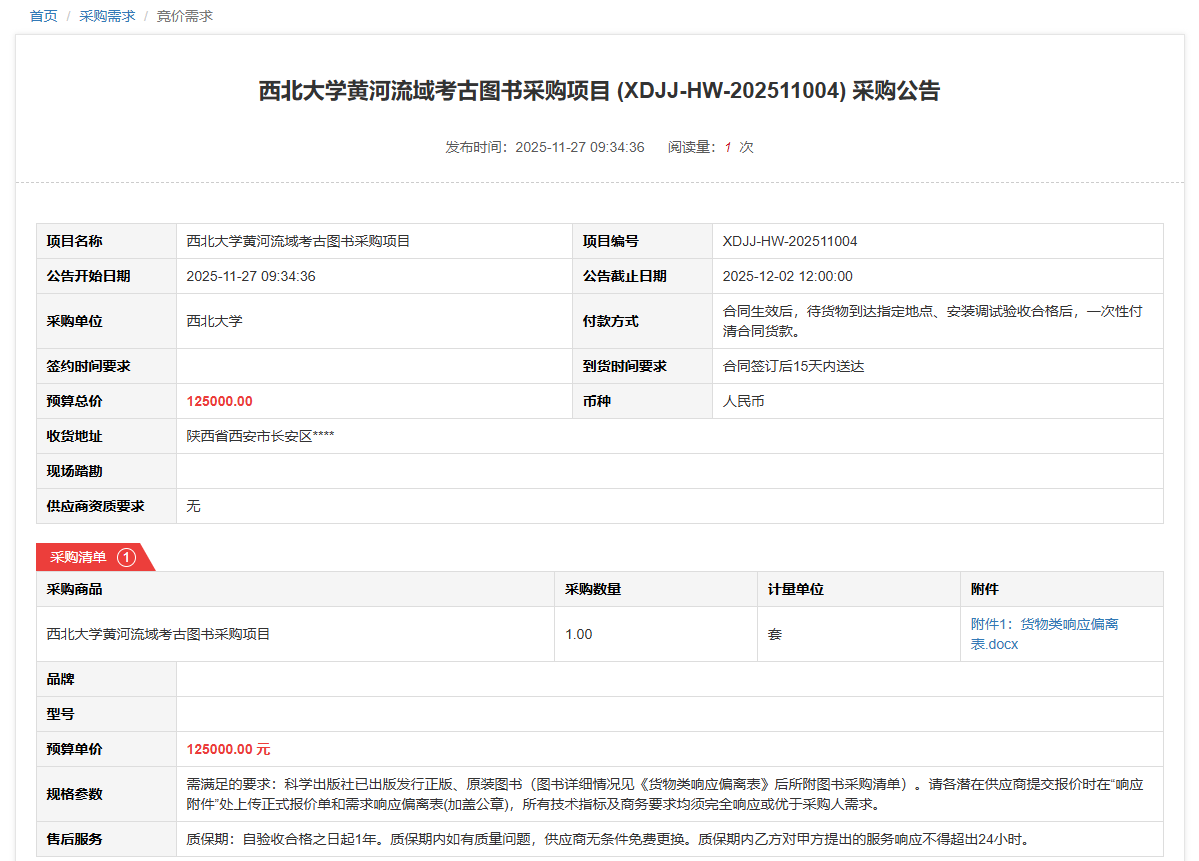
Task: Click project number XDJJ-HW-202511004 in table
Action: pos(790,241)
